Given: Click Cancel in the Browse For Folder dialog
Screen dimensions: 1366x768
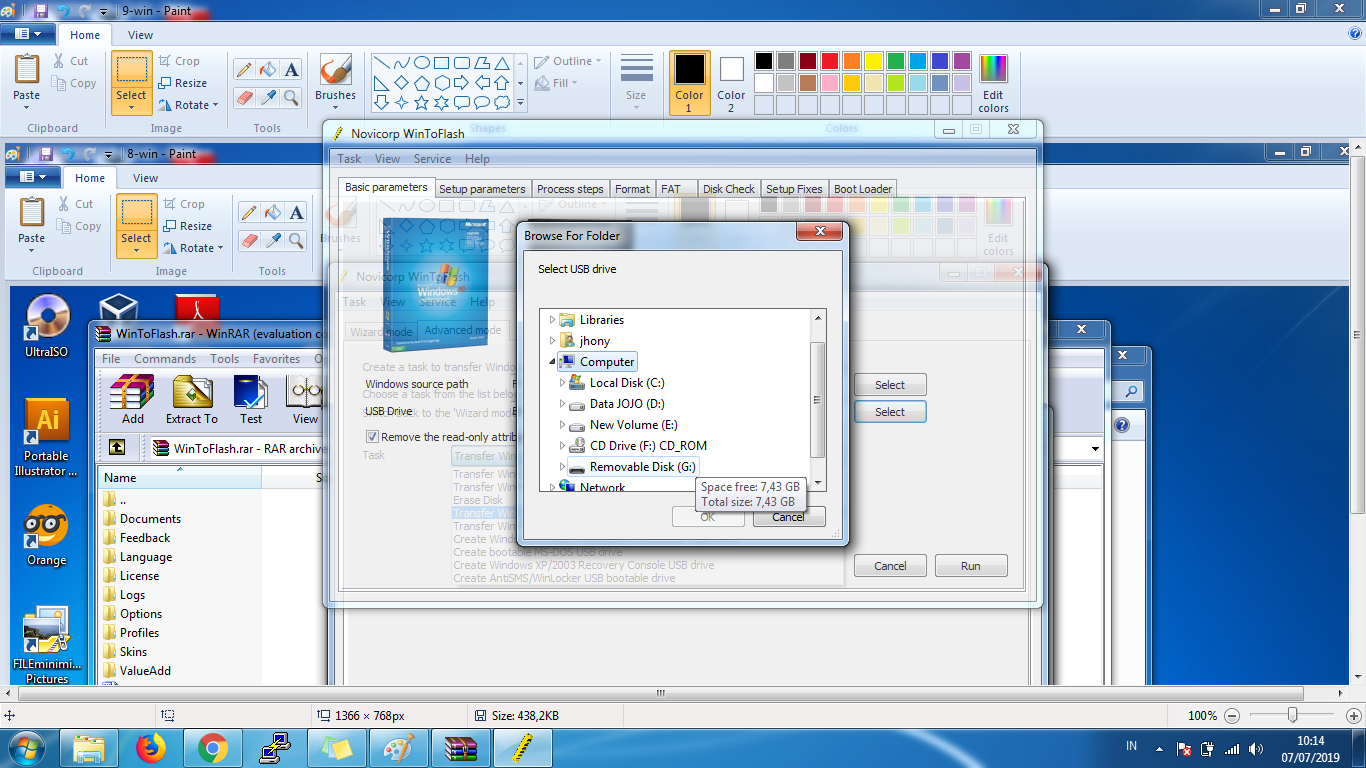Looking at the screenshot, I should pos(788,517).
